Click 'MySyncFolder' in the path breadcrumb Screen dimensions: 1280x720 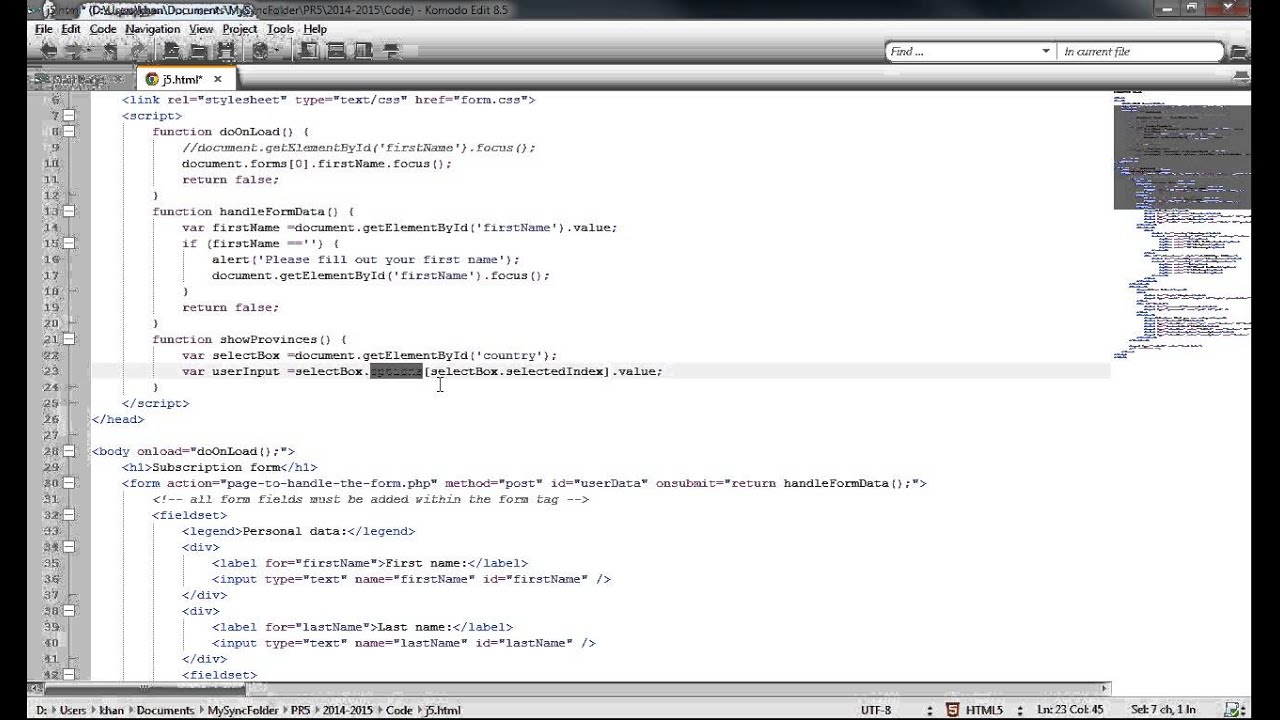[243, 710]
